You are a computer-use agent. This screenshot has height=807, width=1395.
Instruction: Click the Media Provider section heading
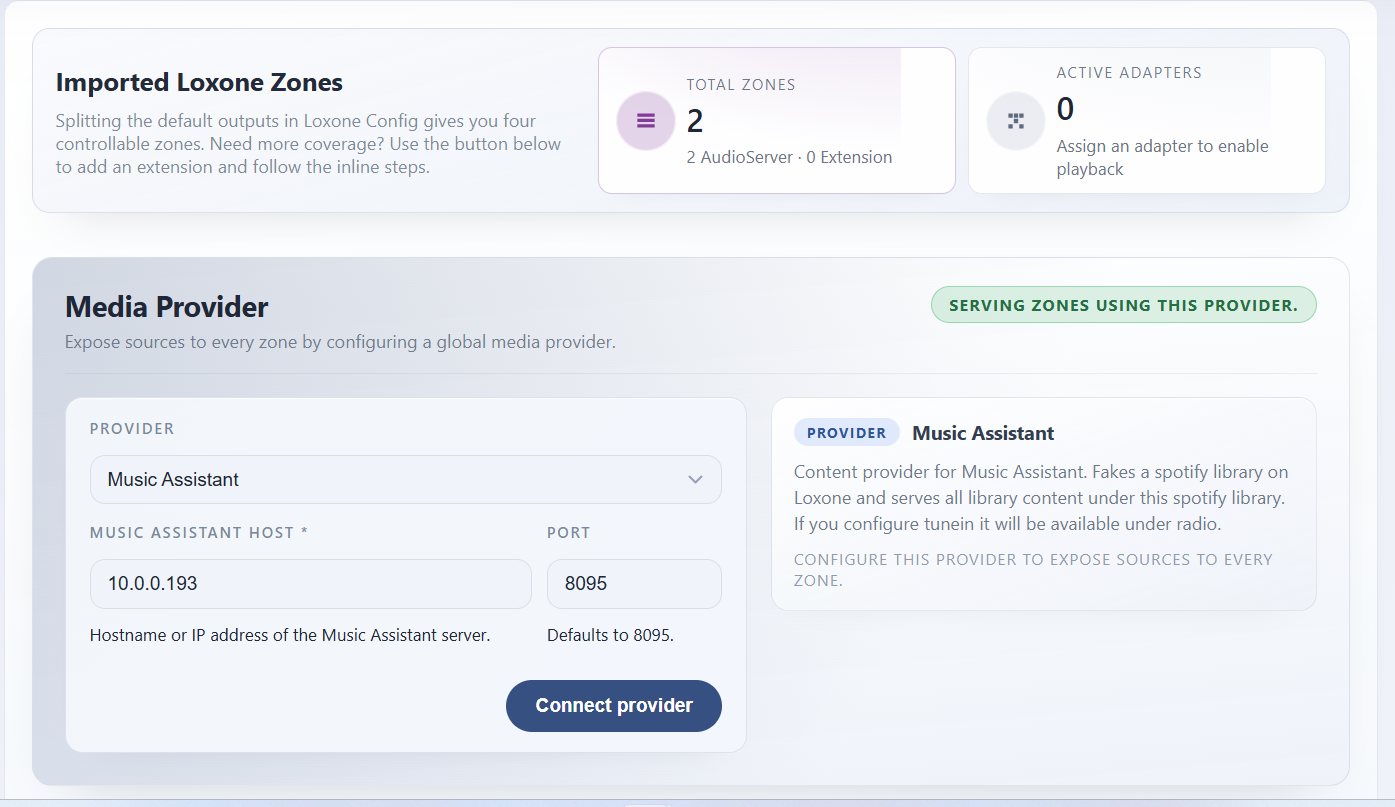(x=167, y=306)
